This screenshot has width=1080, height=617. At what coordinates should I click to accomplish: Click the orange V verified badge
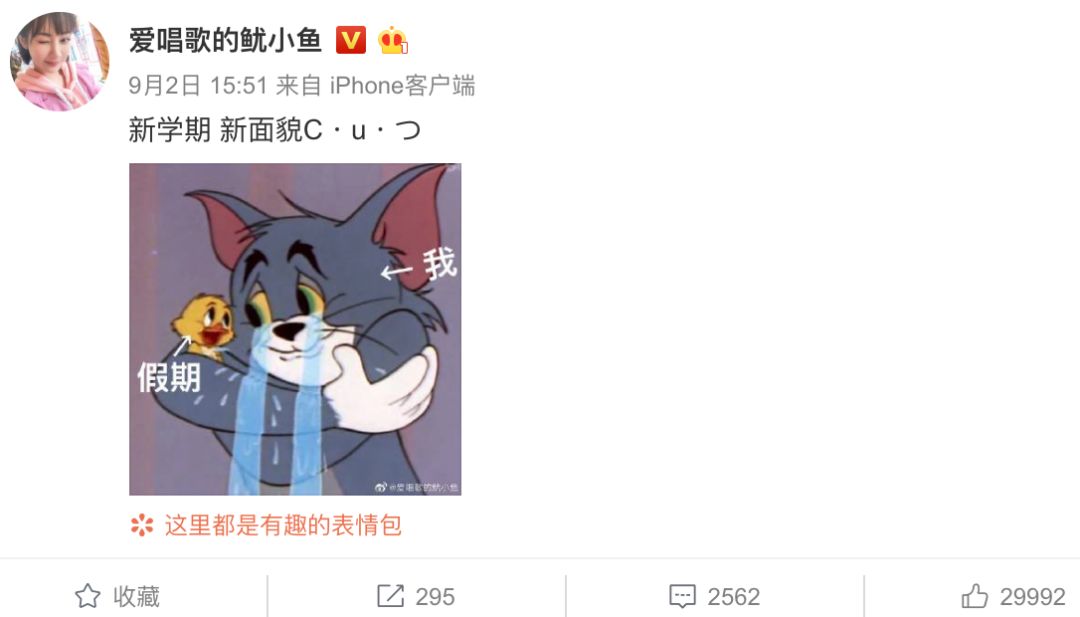[x=351, y=40]
